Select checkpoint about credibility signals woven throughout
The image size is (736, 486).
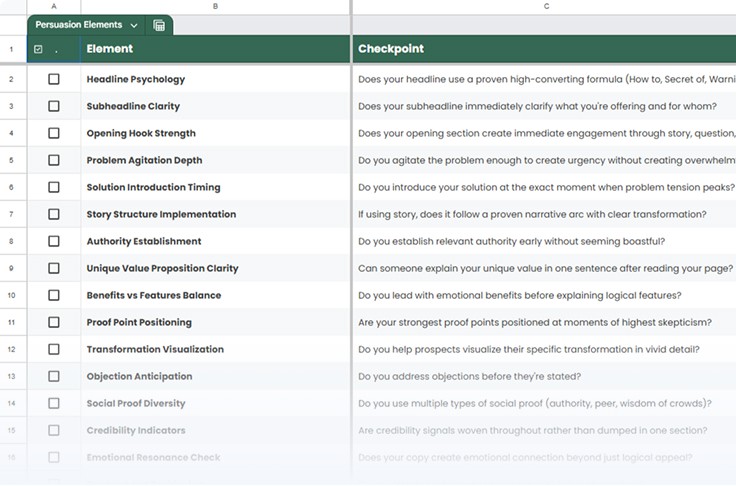click(544, 430)
